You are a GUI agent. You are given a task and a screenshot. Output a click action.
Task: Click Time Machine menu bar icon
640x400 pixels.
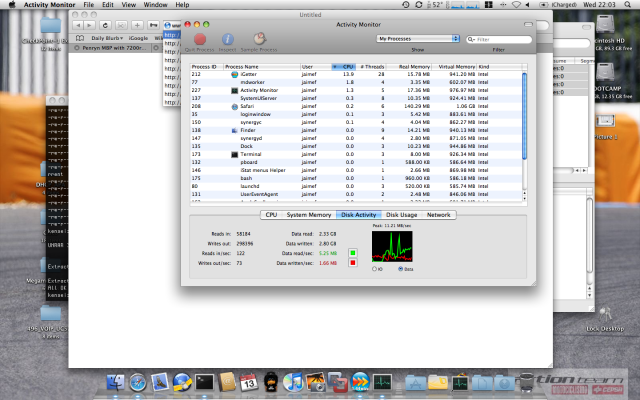click(x=405, y=4)
